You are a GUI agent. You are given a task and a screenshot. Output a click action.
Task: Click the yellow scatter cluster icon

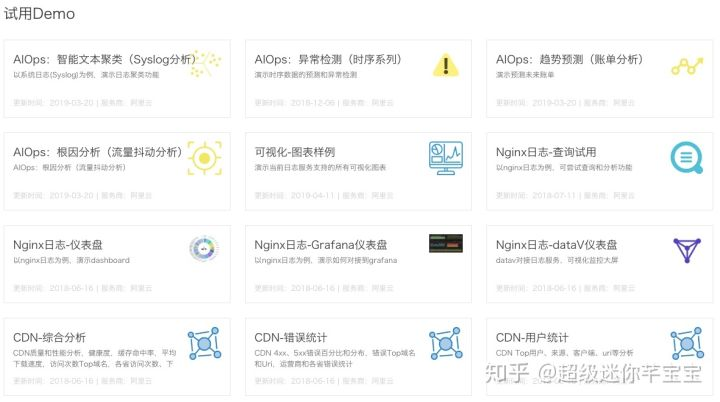coord(205,64)
